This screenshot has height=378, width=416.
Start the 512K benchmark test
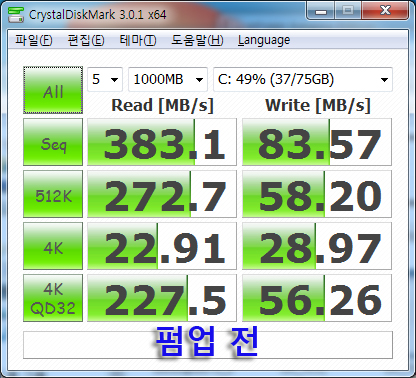pos(53,194)
